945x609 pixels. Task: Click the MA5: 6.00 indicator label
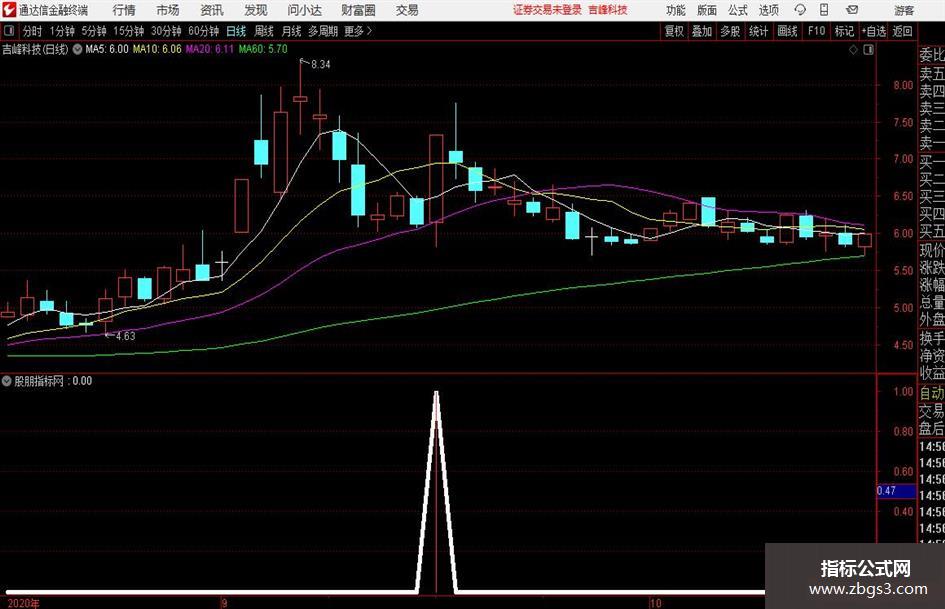pos(107,49)
